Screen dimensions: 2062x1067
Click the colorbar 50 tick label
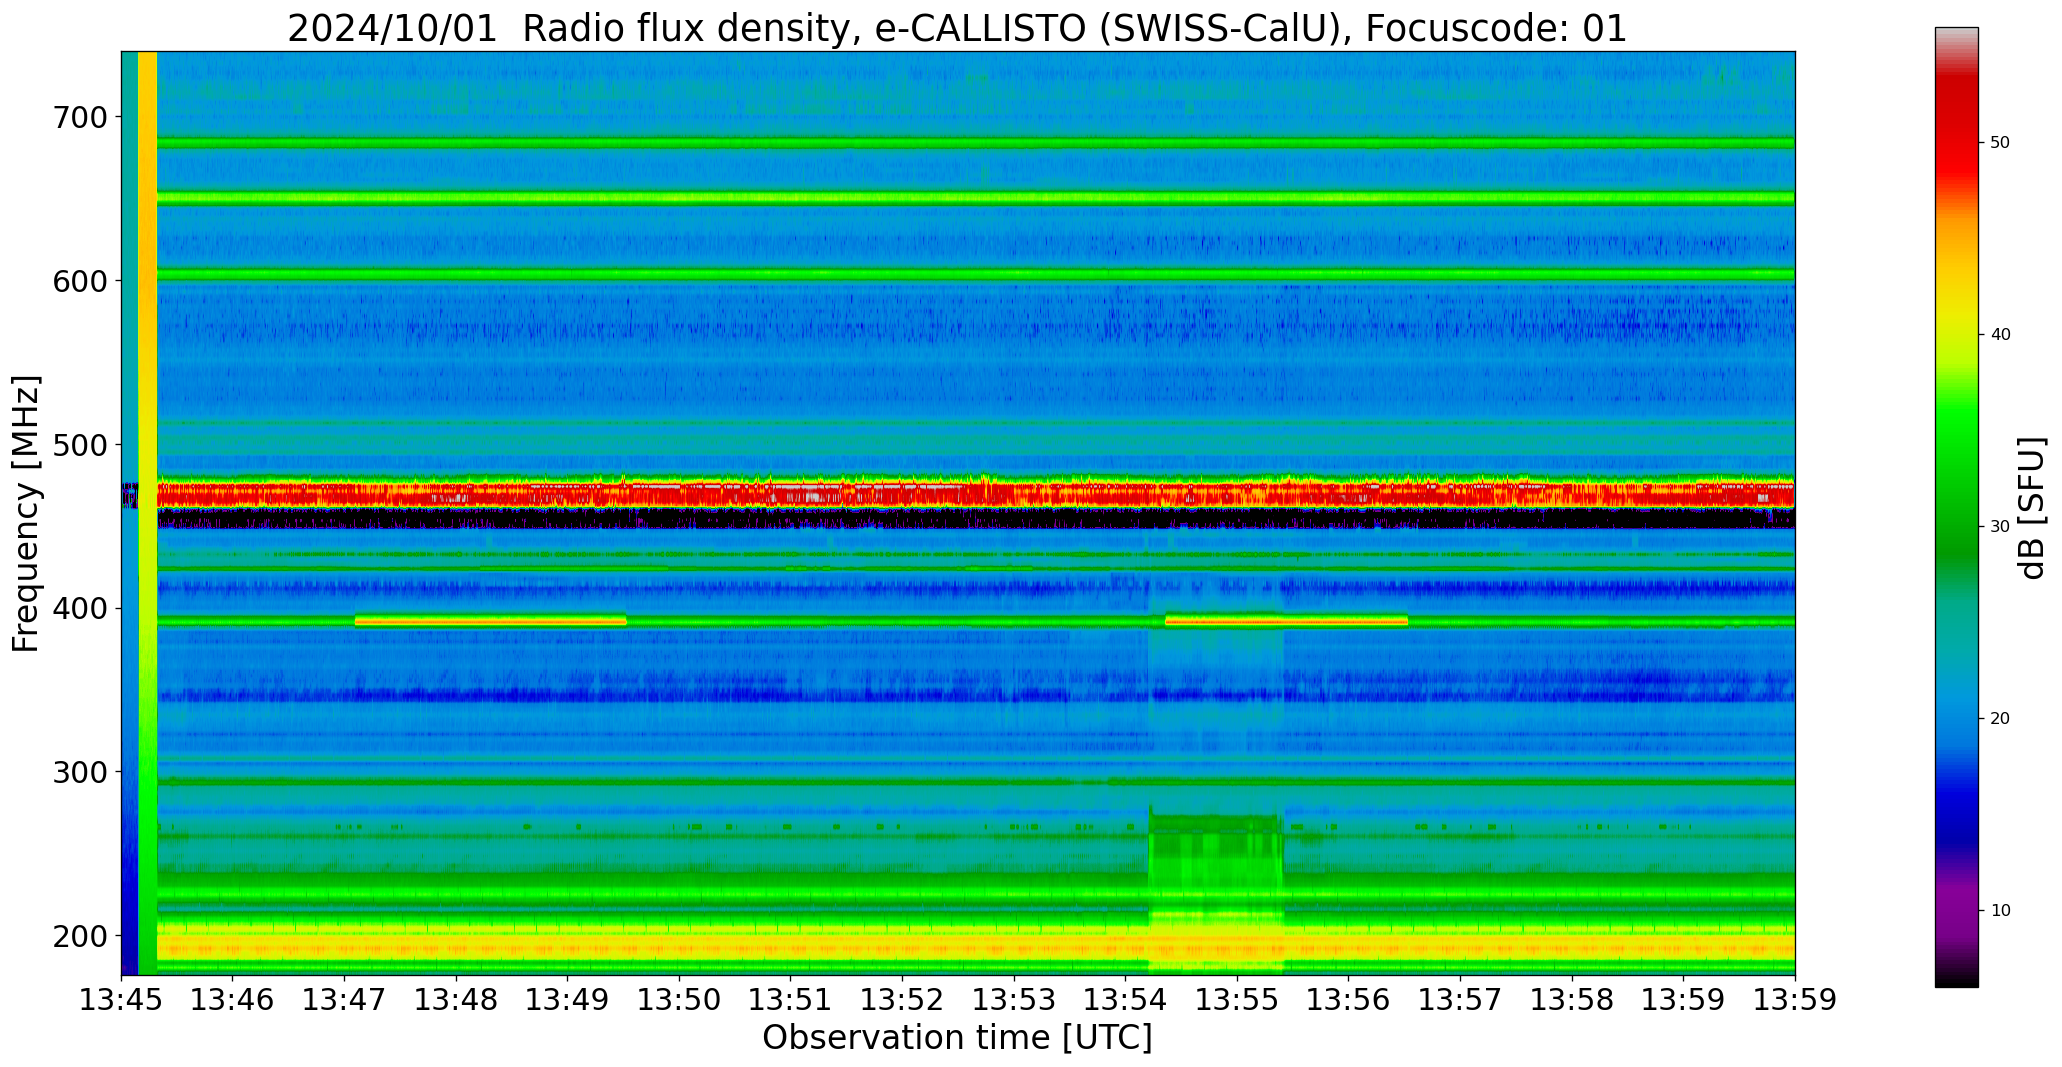(2000, 143)
